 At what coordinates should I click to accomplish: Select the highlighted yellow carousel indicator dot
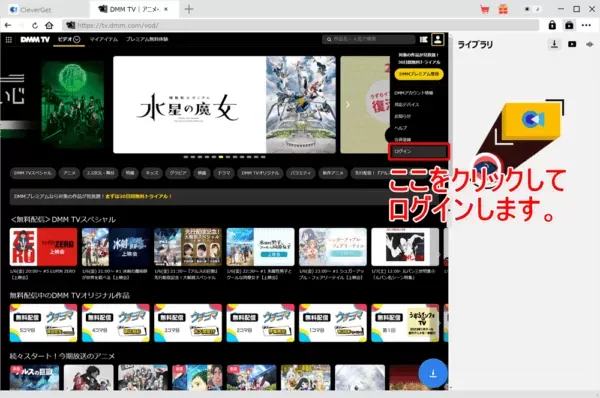pyautogui.click(x=221, y=157)
